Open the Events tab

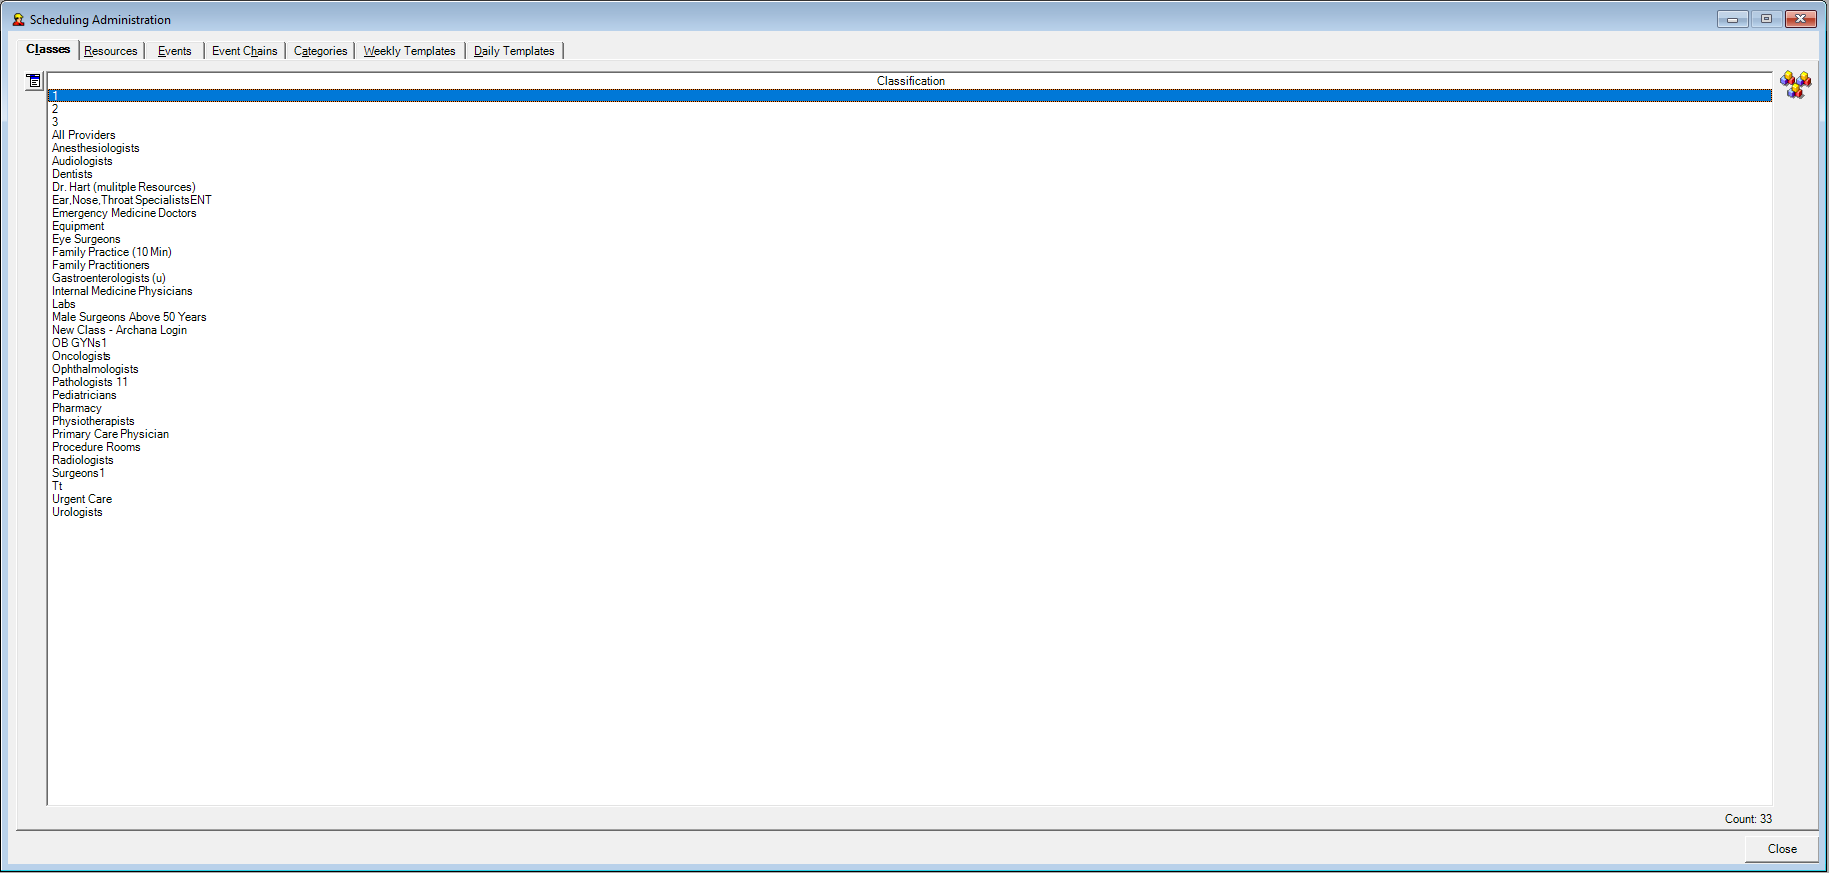(175, 51)
